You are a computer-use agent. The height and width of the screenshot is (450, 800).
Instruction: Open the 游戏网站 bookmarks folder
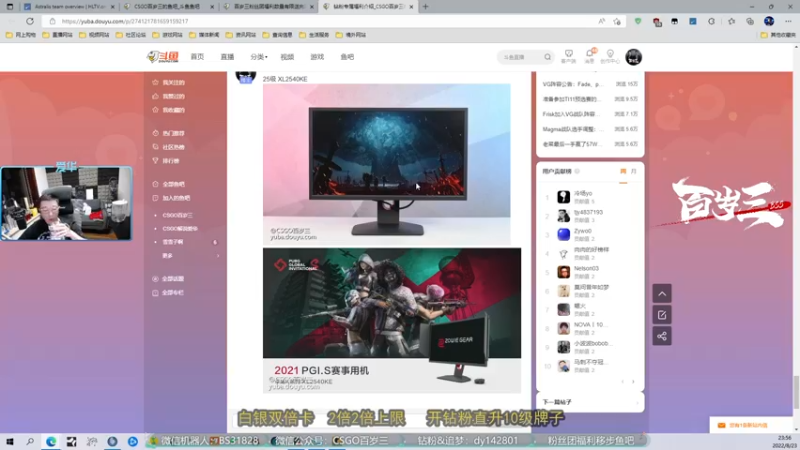(x=168, y=35)
